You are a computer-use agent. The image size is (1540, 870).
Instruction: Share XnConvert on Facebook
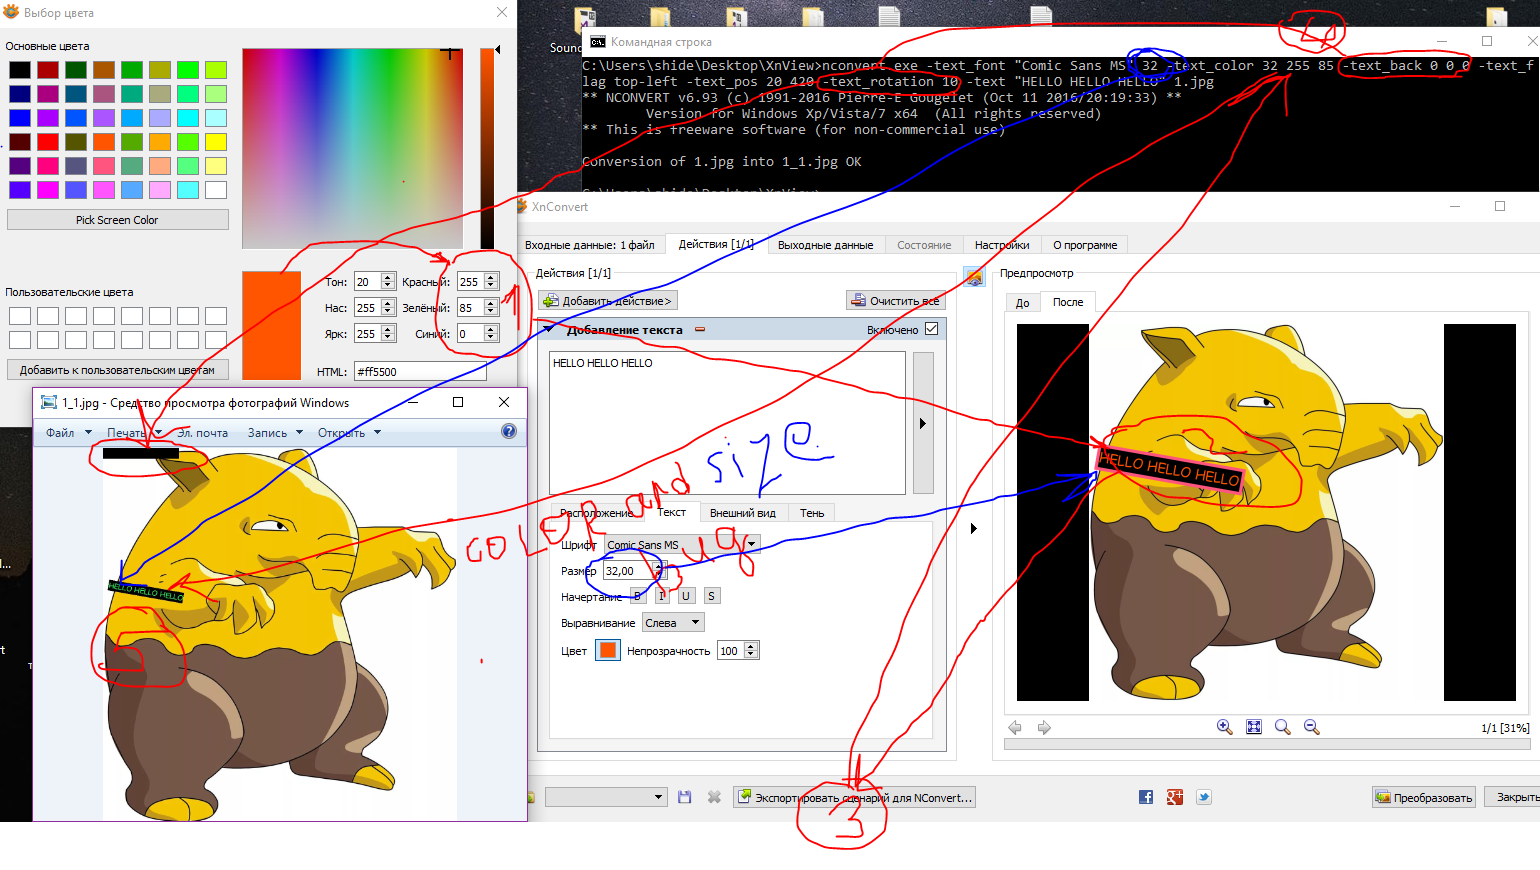1146,797
